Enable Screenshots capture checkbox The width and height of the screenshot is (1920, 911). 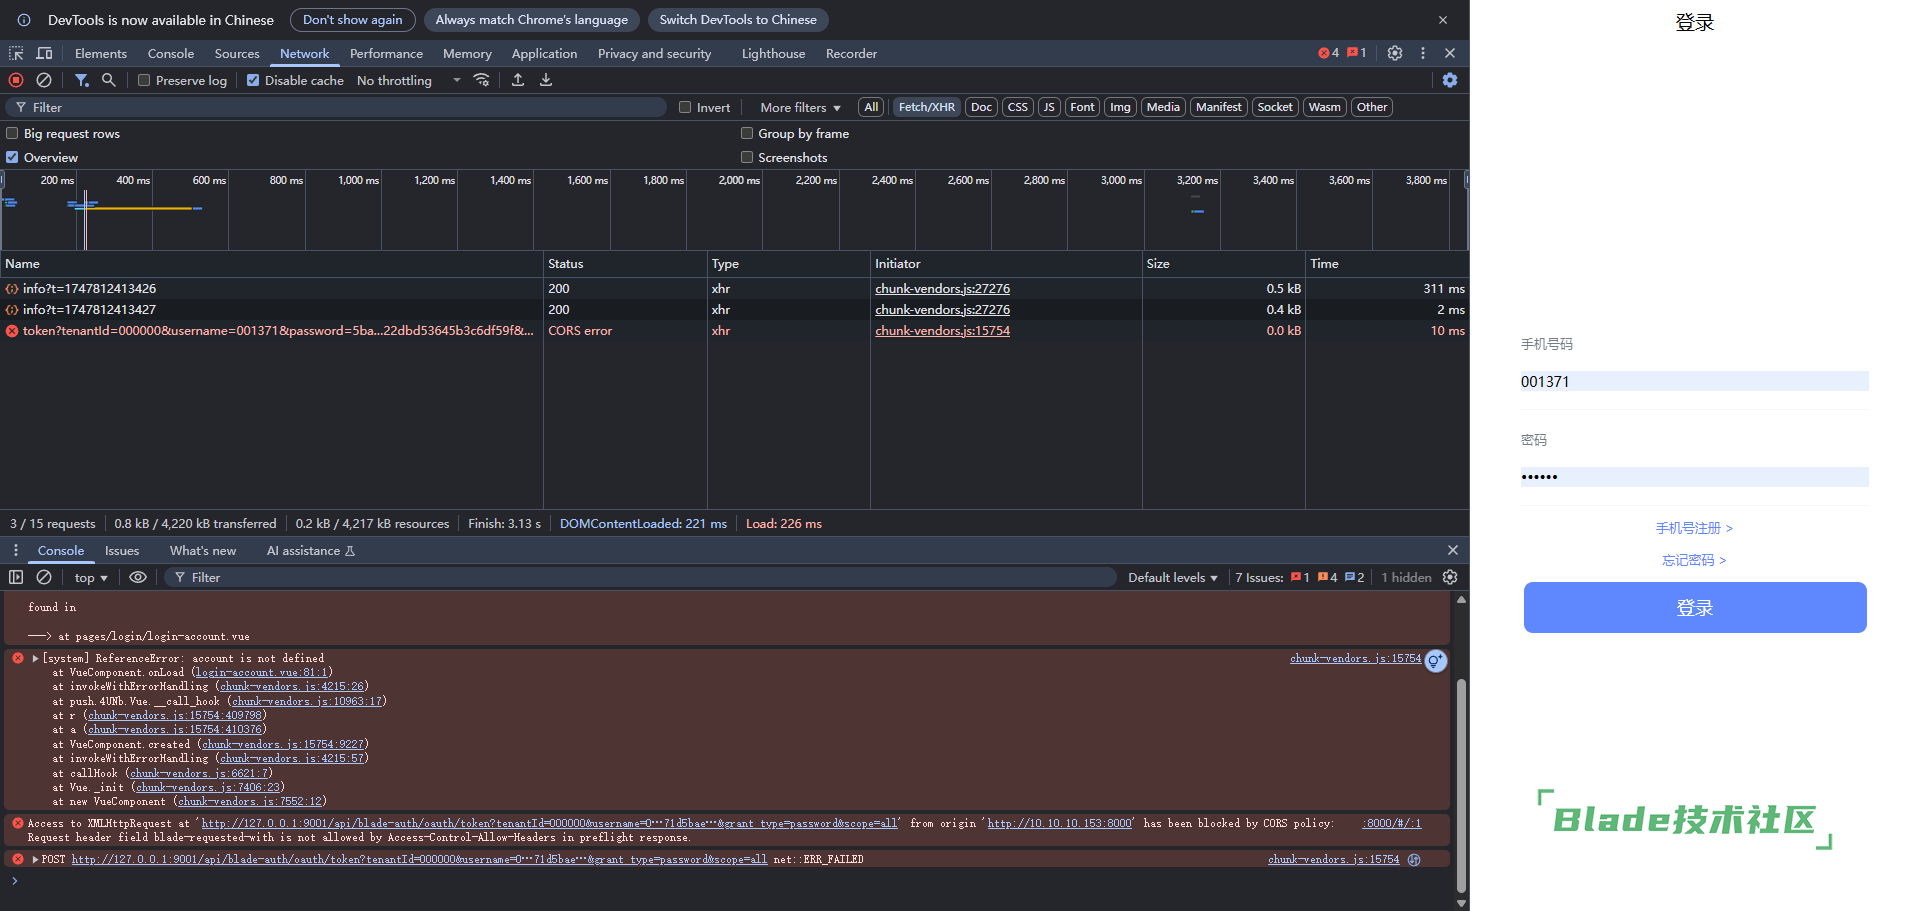click(747, 157)
